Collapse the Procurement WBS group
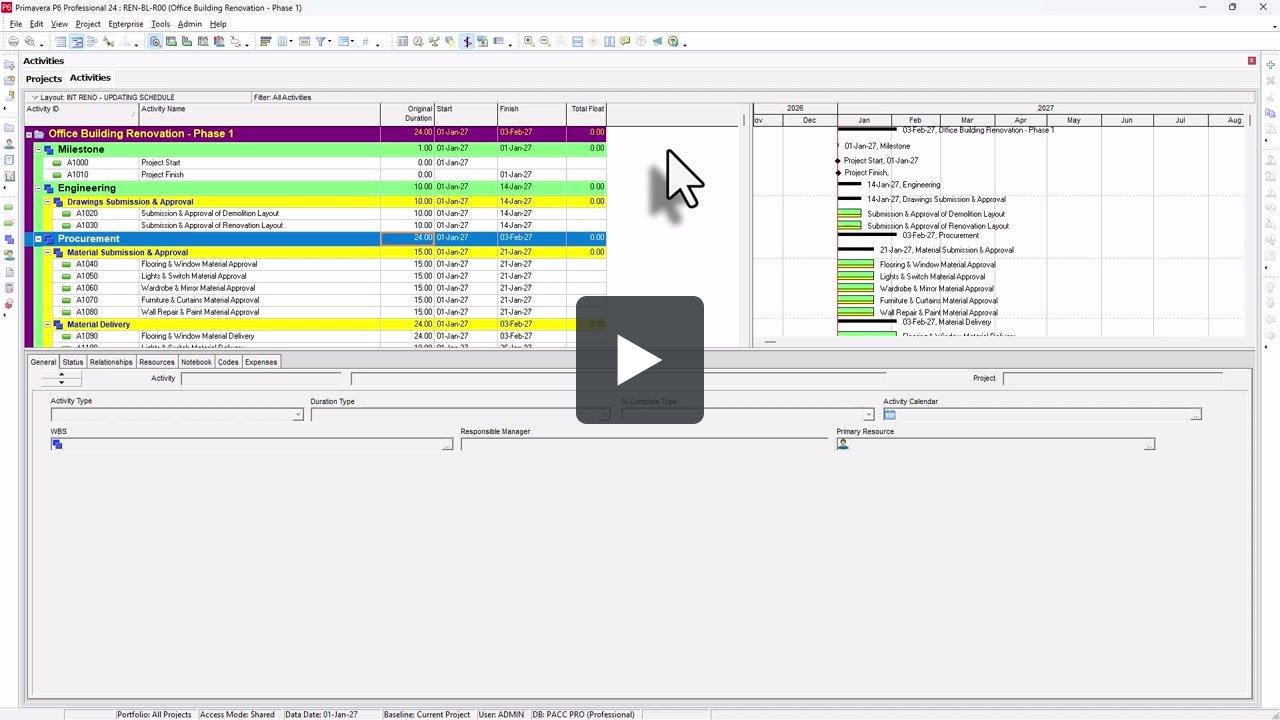The height and width of the screenshot is (720, 1280). click(39, 239)
